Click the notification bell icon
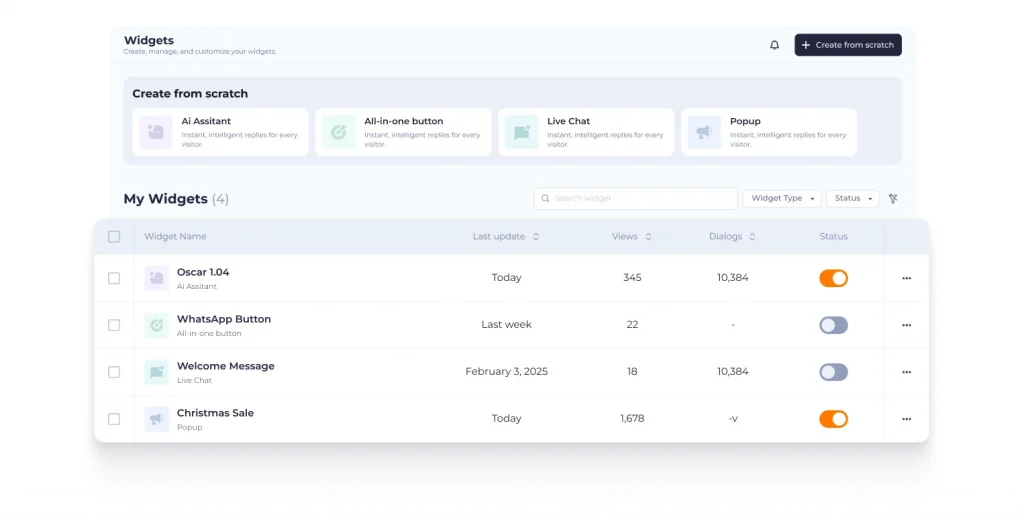The height and width of the screenshot is (523, 1024). click(x=774, y=45)
